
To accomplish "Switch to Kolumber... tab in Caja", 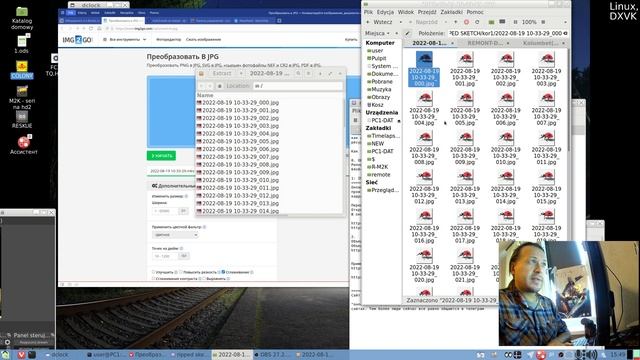I will coord(540,43).
